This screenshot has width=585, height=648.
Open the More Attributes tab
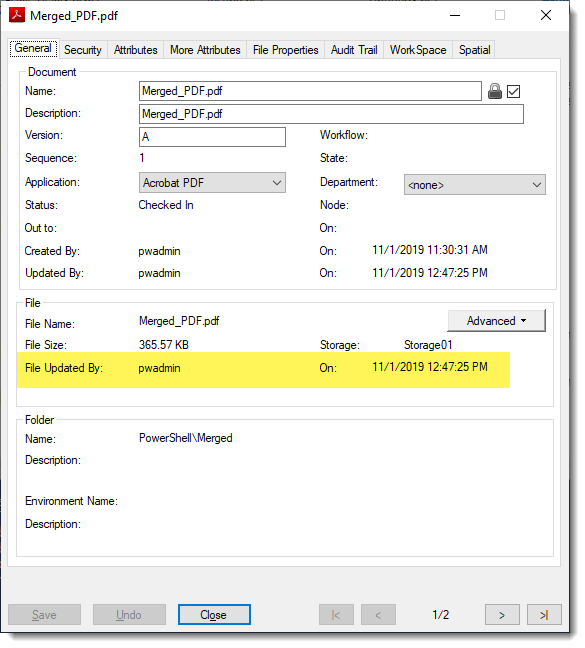click(205, 50)
